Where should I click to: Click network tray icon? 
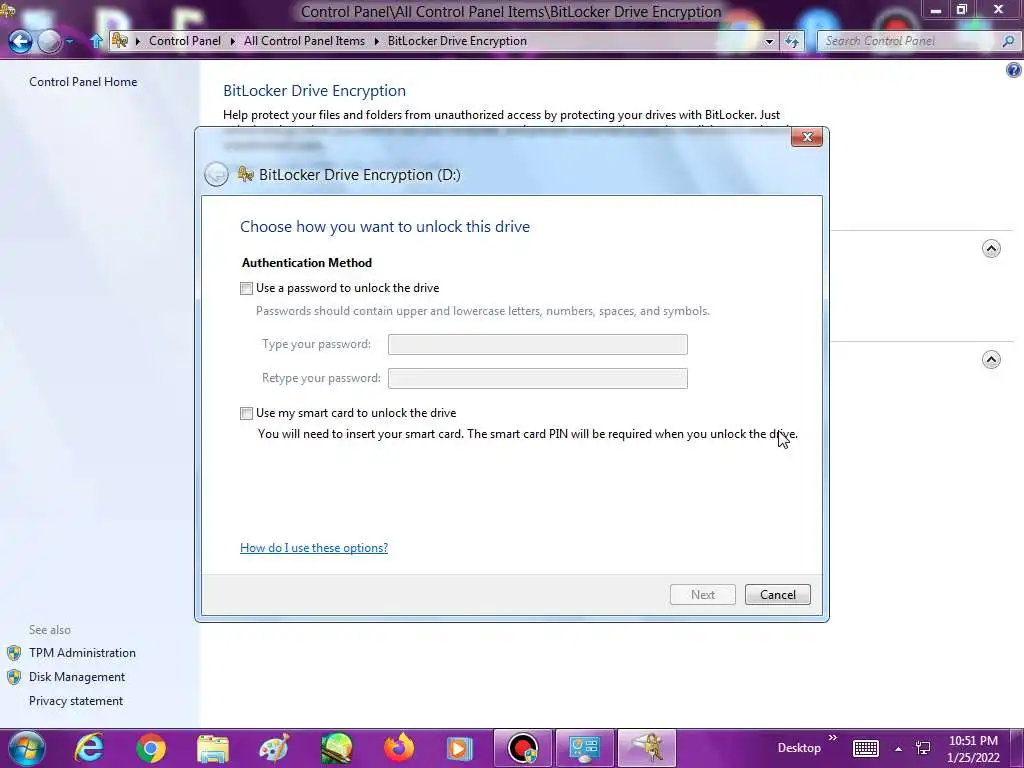[923, 748]
